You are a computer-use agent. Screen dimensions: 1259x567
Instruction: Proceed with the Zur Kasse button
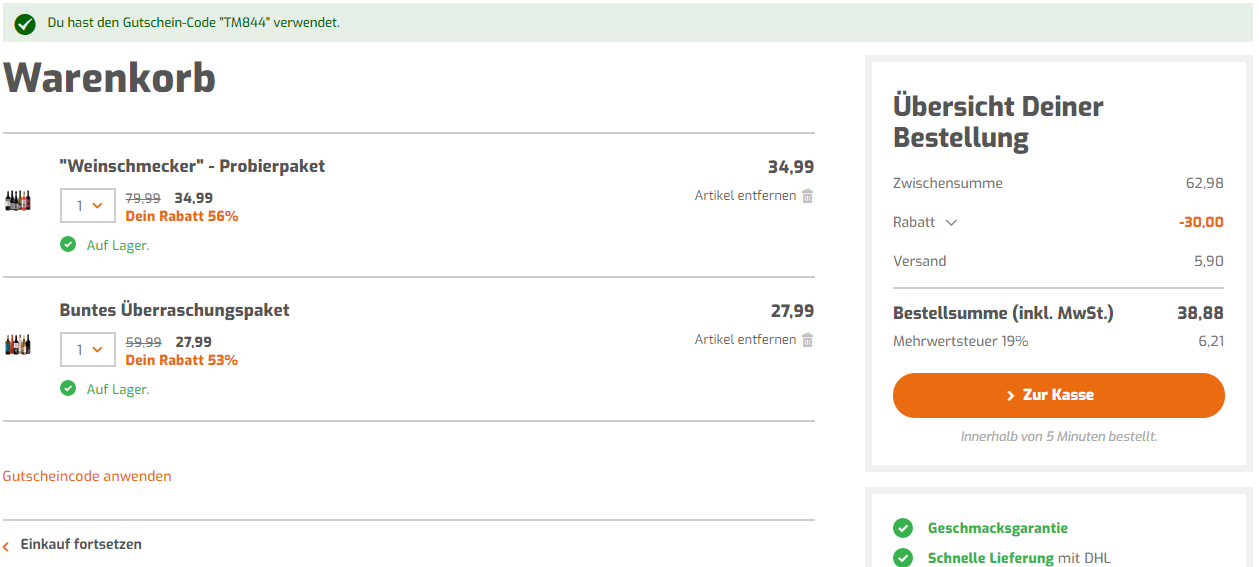[x=1058, y=395]
